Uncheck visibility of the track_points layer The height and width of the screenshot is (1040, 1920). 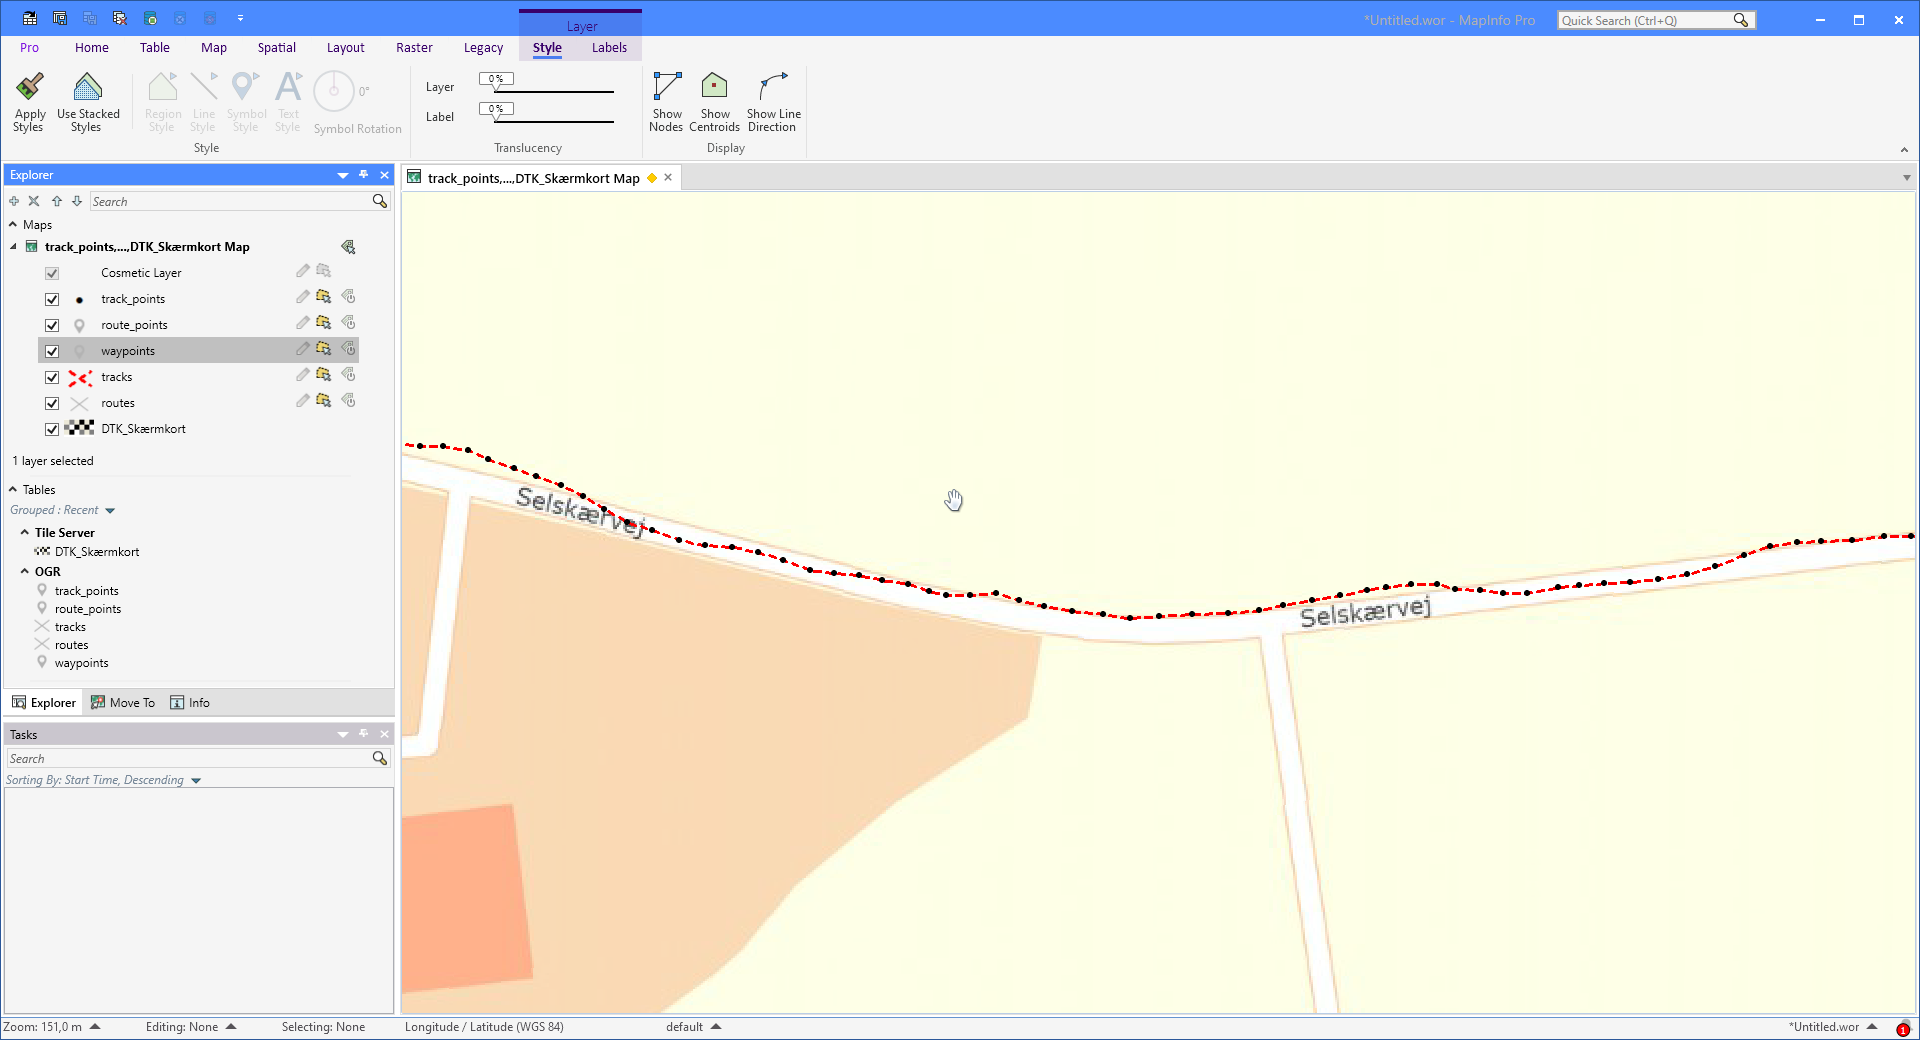tap(51, 299)
